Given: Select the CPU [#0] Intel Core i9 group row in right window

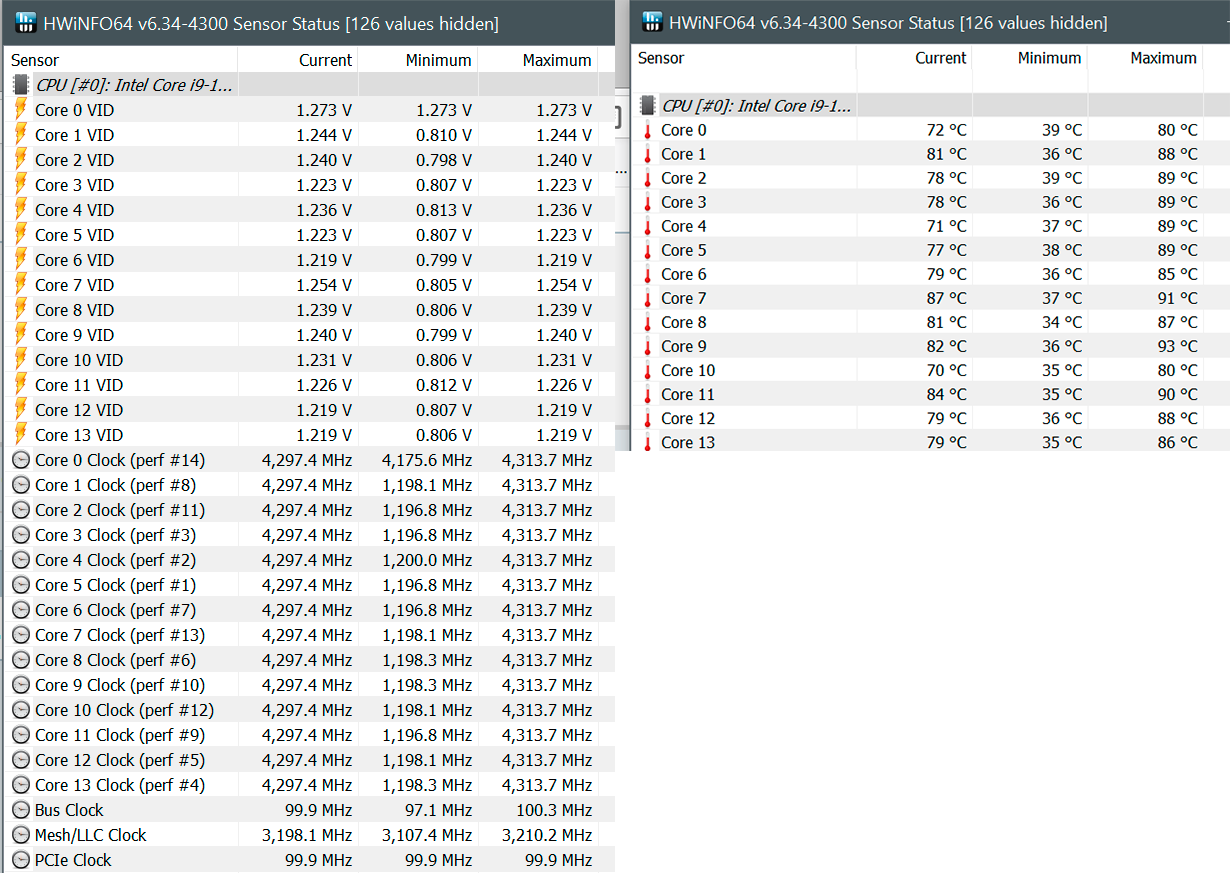Looking at the screenshot, I should click(x=931, y=105).
